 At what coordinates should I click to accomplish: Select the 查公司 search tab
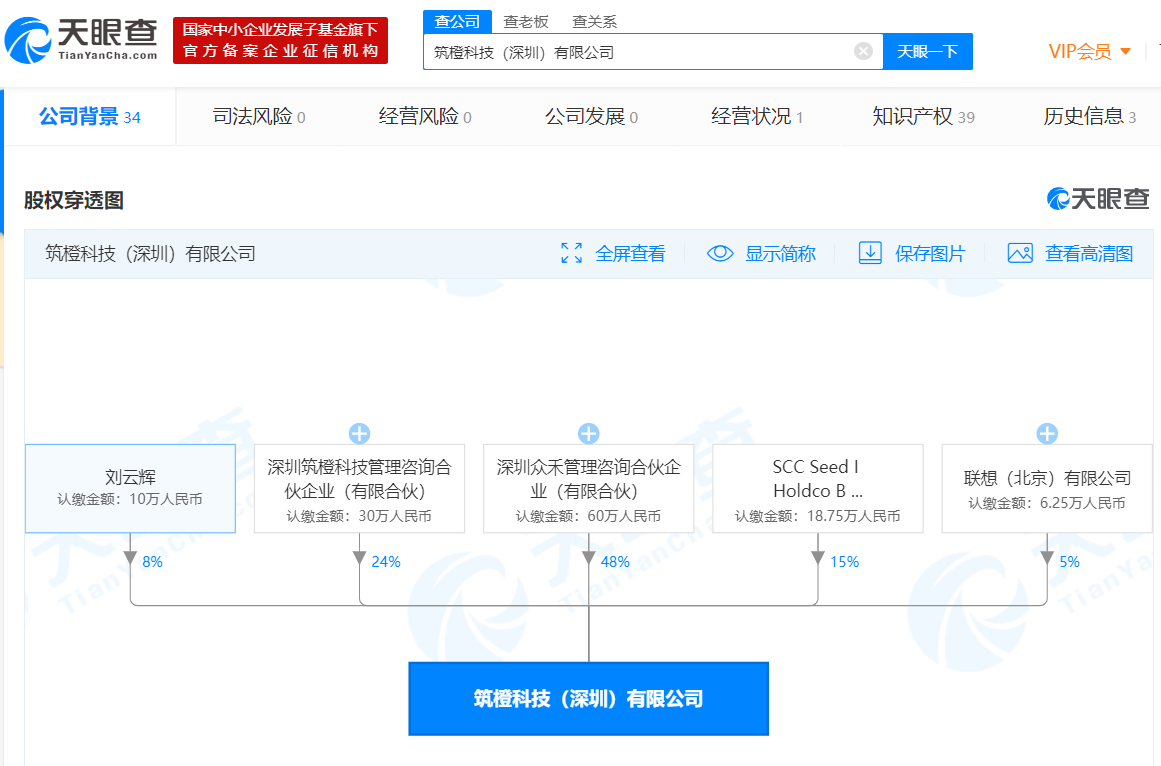tap(457, 21)
